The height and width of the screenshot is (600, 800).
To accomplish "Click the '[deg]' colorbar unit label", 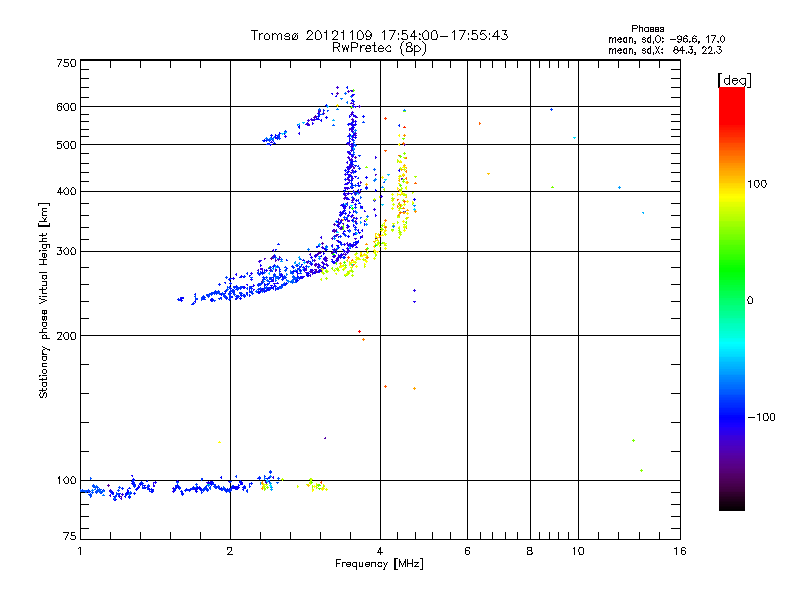I will click(x=734, y=81).
